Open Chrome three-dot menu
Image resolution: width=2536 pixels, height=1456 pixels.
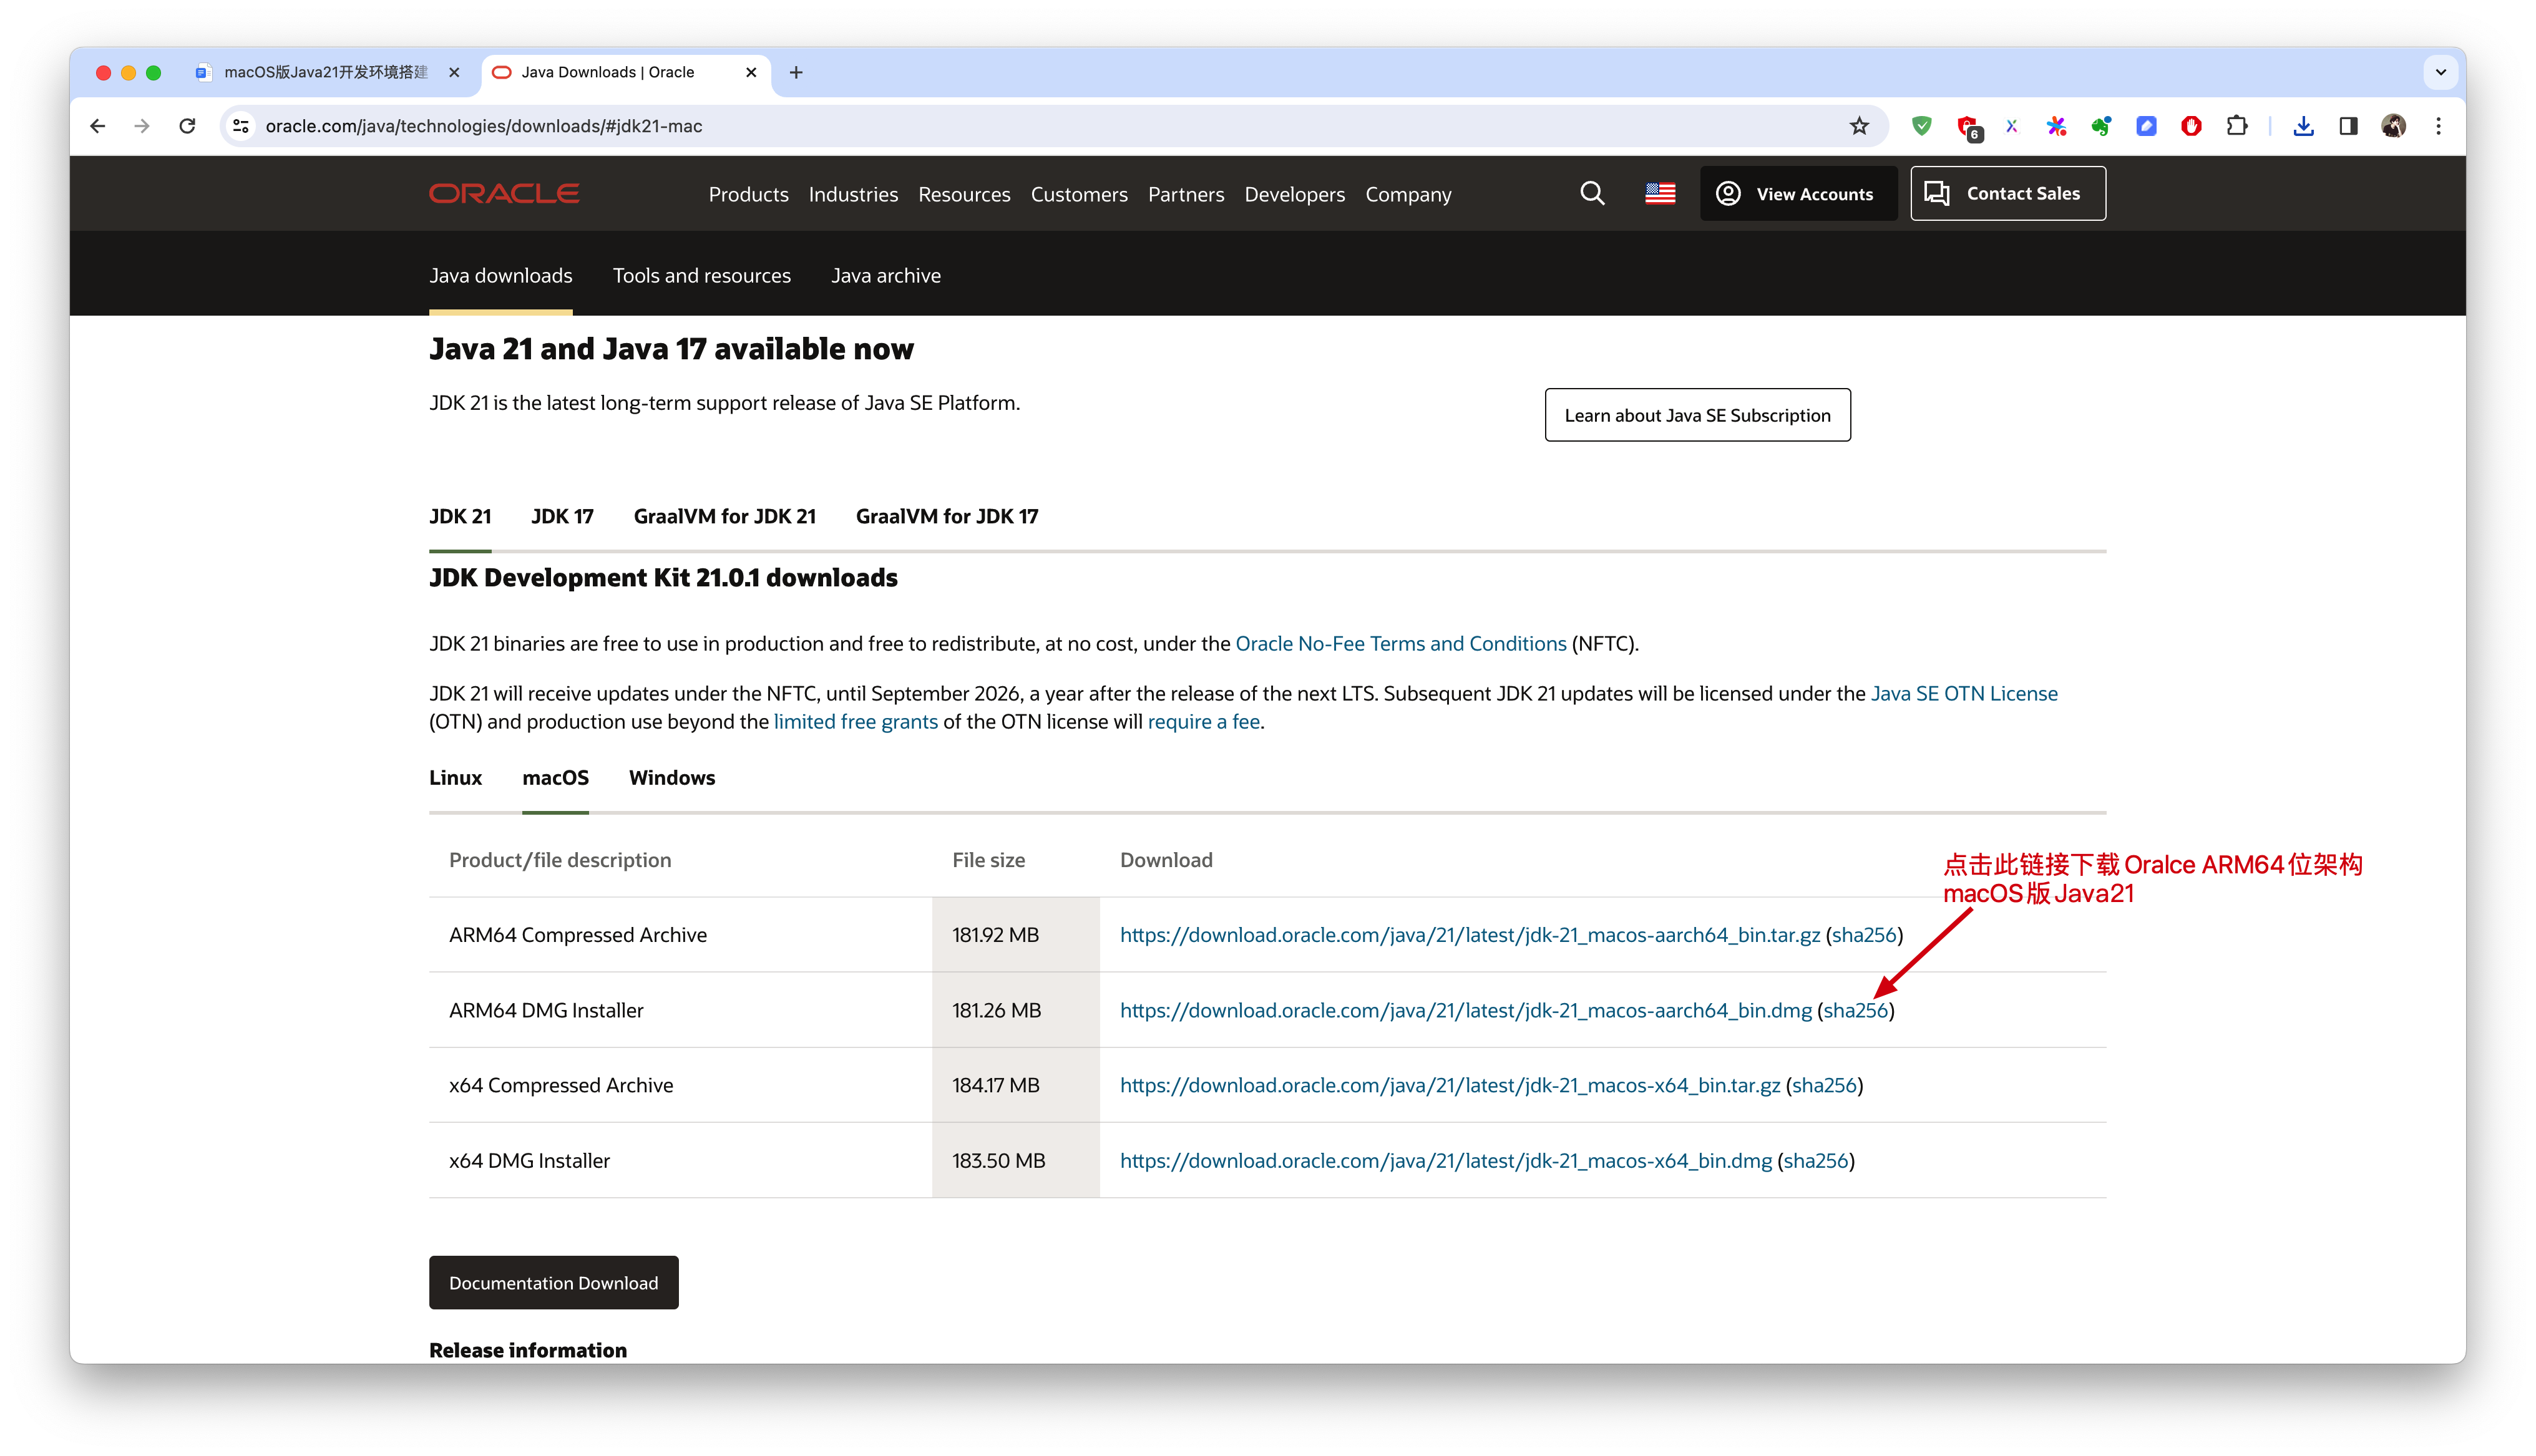[2438, 126]
